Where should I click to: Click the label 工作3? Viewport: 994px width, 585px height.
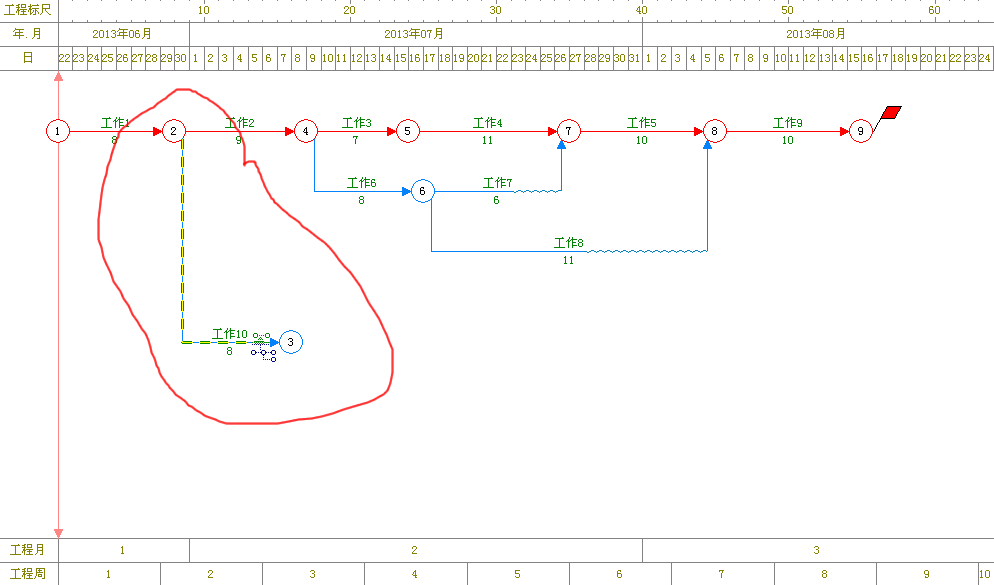click(x=357, y=122)
